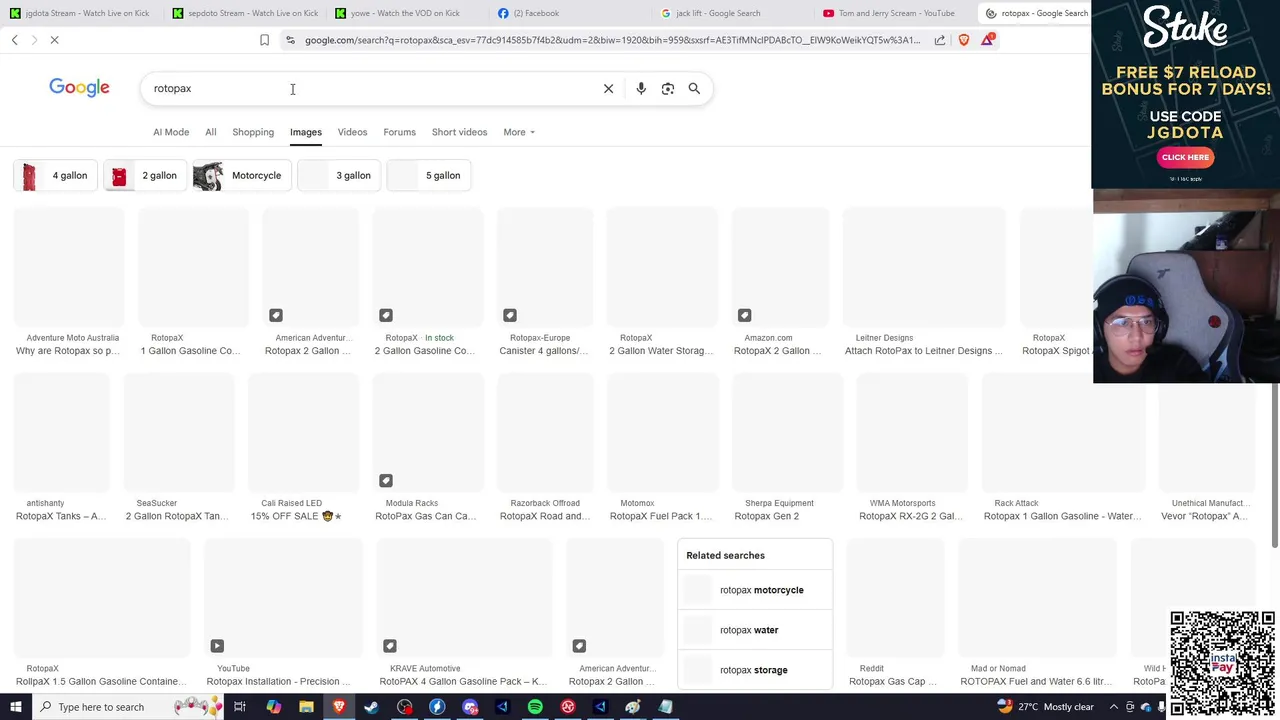Switch to the jgdota Stream Kick tab

[x=80, y=13]
